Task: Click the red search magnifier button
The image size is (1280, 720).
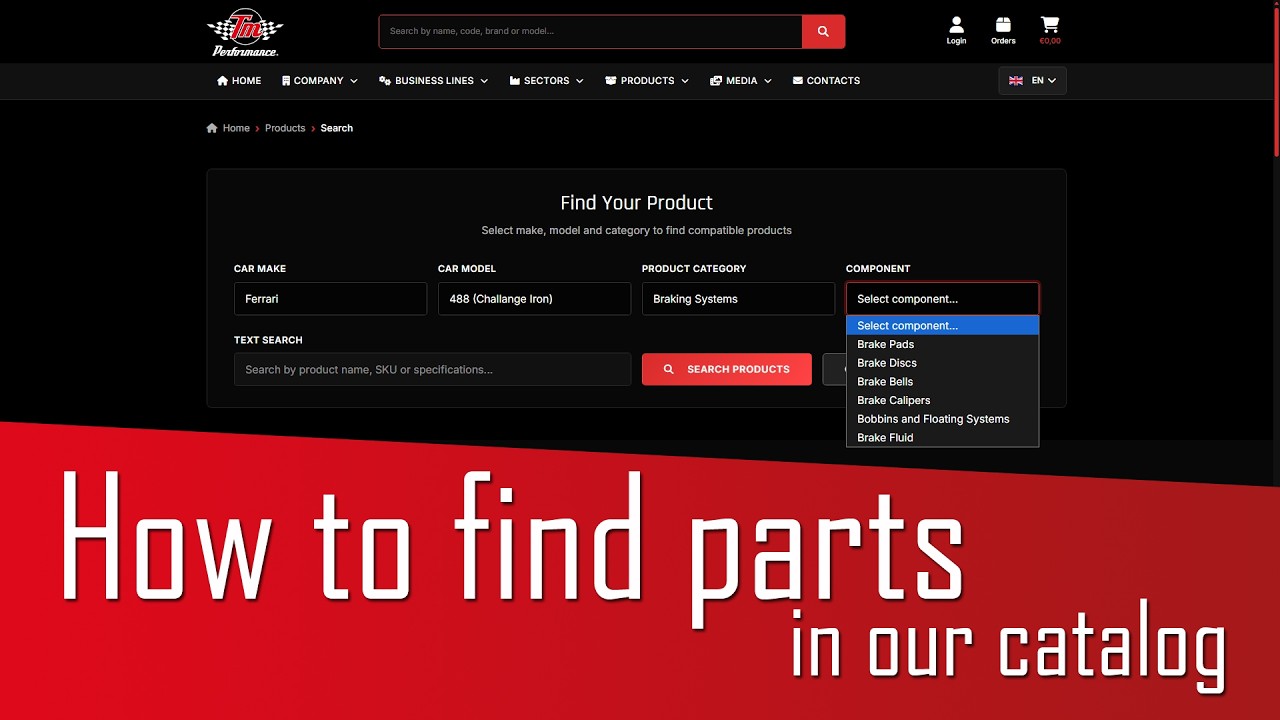Action: point(823,31)
